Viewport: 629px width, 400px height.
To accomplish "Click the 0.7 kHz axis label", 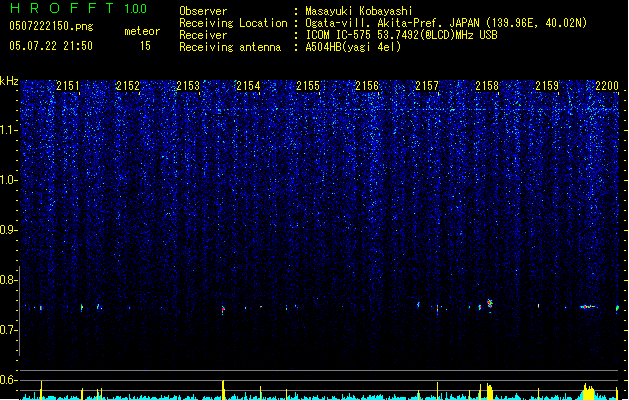I will coord(9,330).
